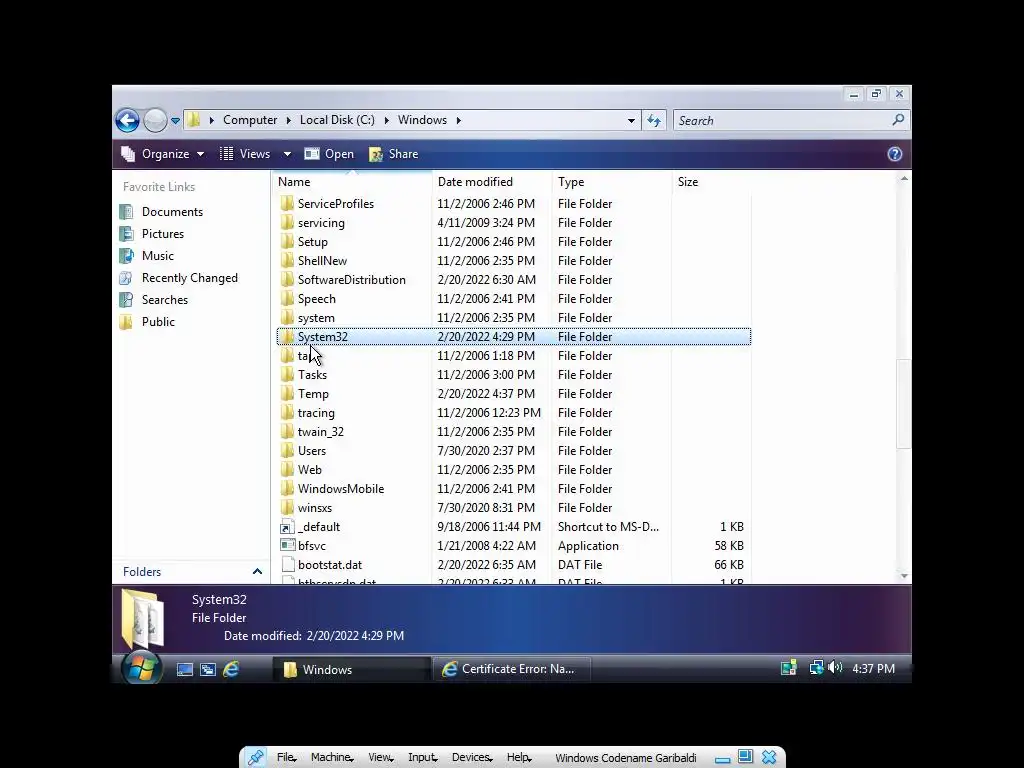Viewport: 1024px width, 768px height.
Task: Select the bfsvc application icon
Action: 287,545
